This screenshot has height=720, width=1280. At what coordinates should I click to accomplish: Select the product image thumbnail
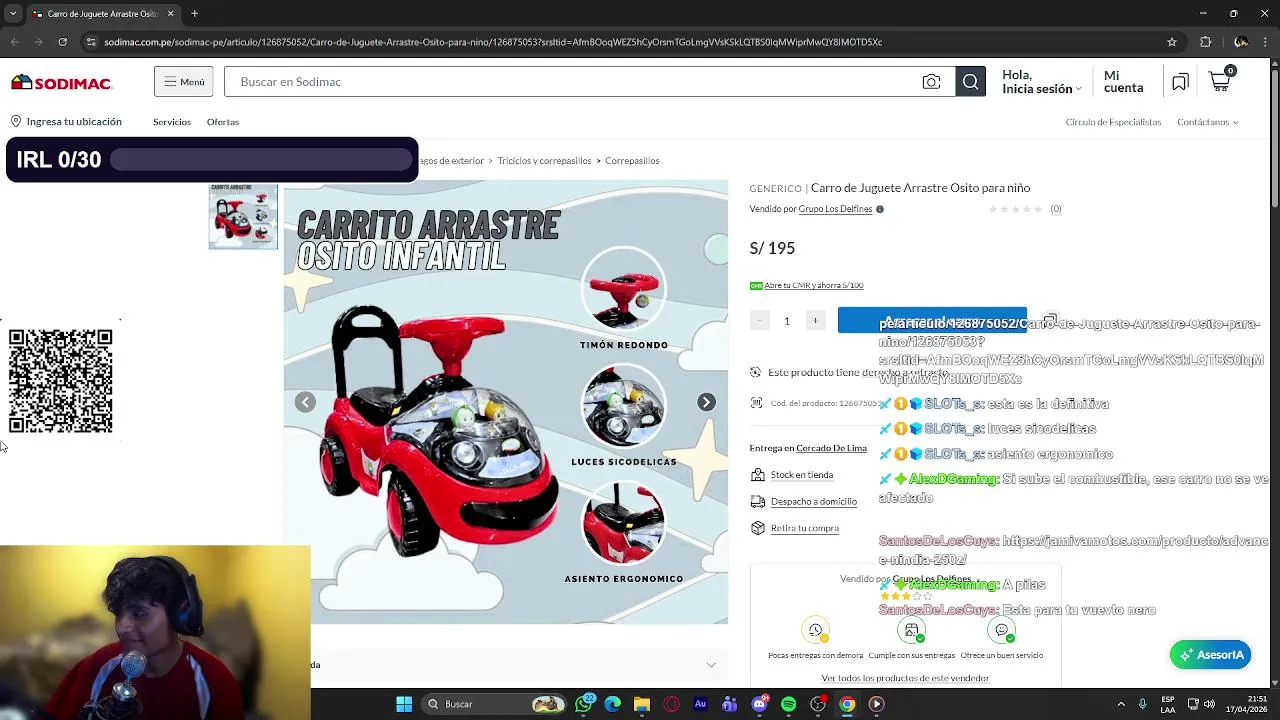(x=243, y=216)
